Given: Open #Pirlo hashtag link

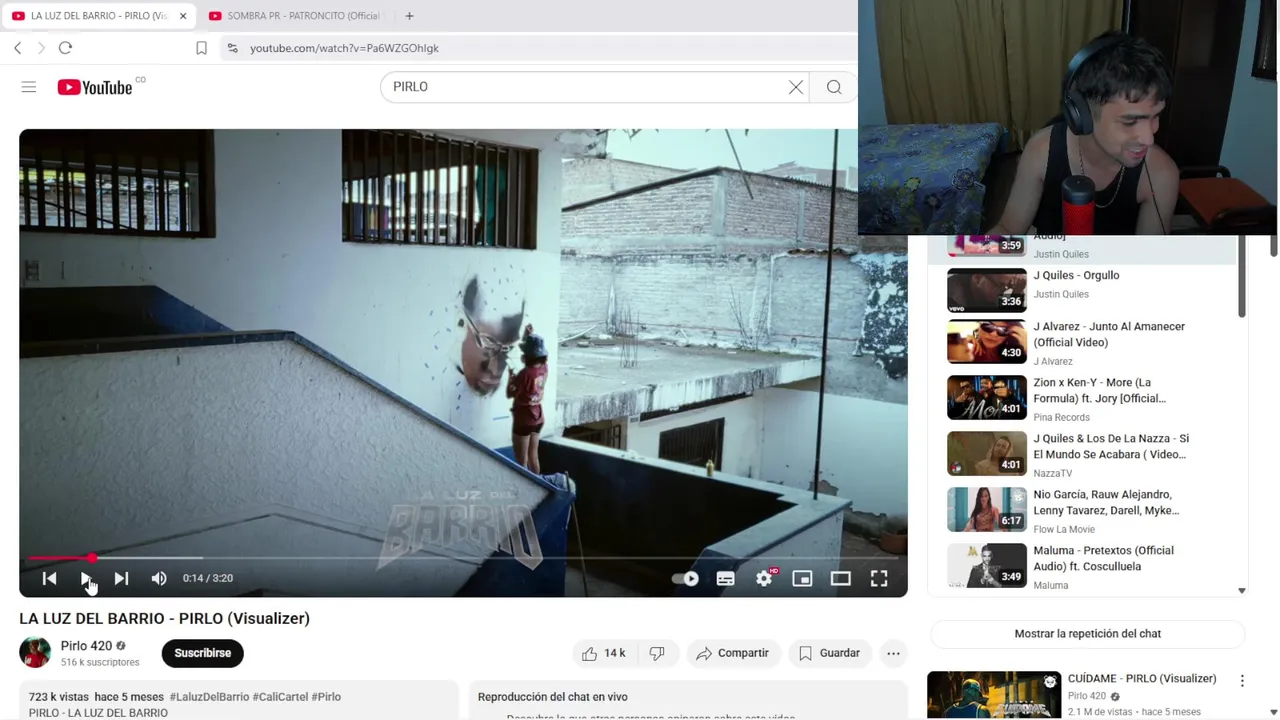Looking at the screenshot, I should point(326,697).
